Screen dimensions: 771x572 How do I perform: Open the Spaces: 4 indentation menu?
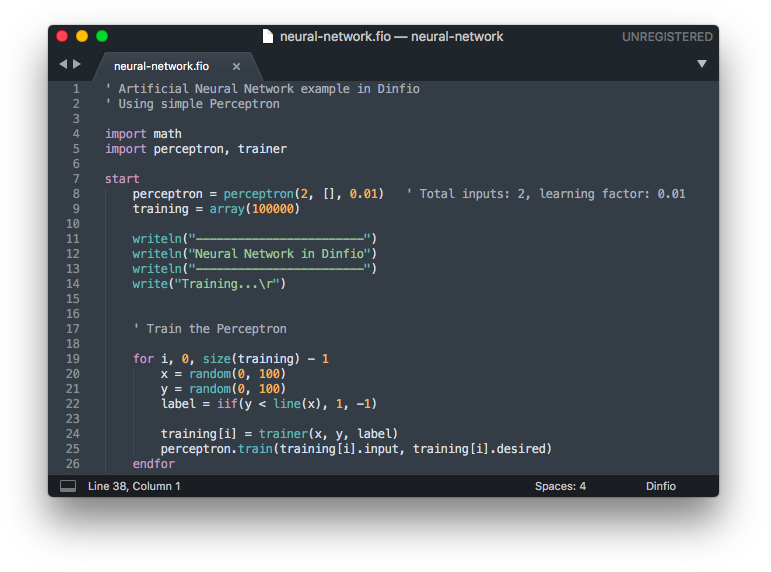coord(560,486)
